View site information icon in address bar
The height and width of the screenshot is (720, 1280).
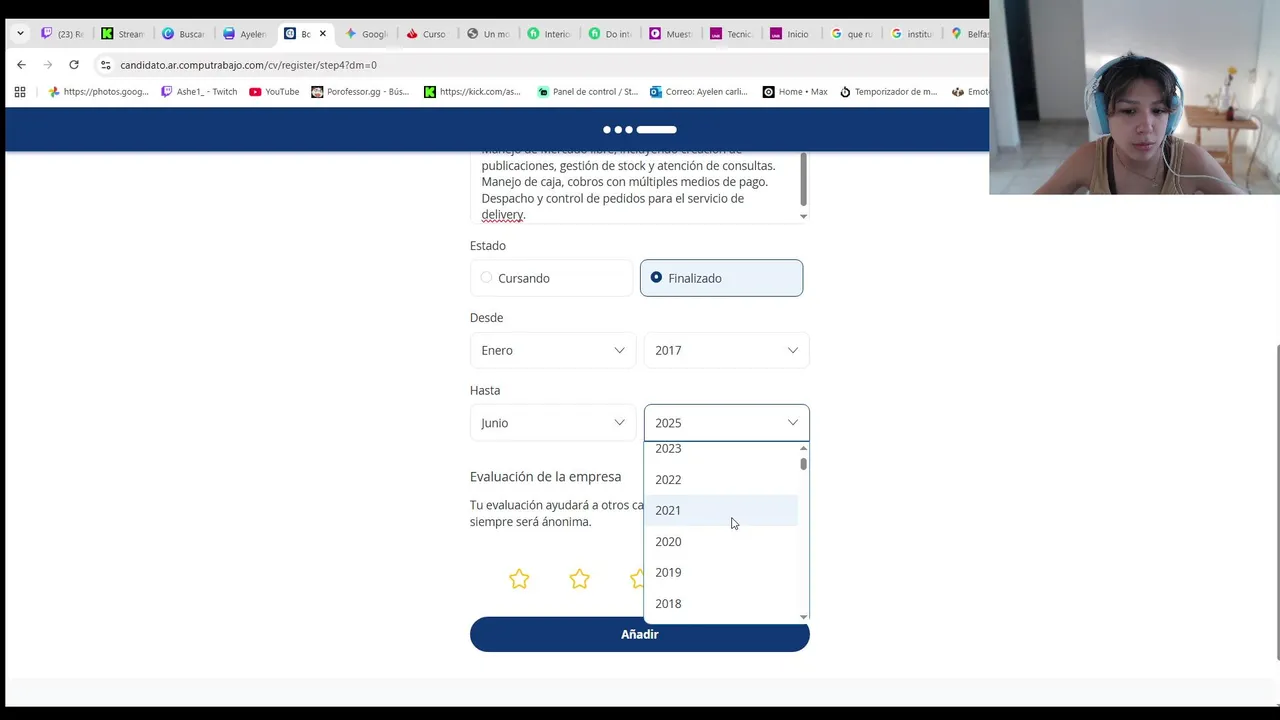point(105,65)
